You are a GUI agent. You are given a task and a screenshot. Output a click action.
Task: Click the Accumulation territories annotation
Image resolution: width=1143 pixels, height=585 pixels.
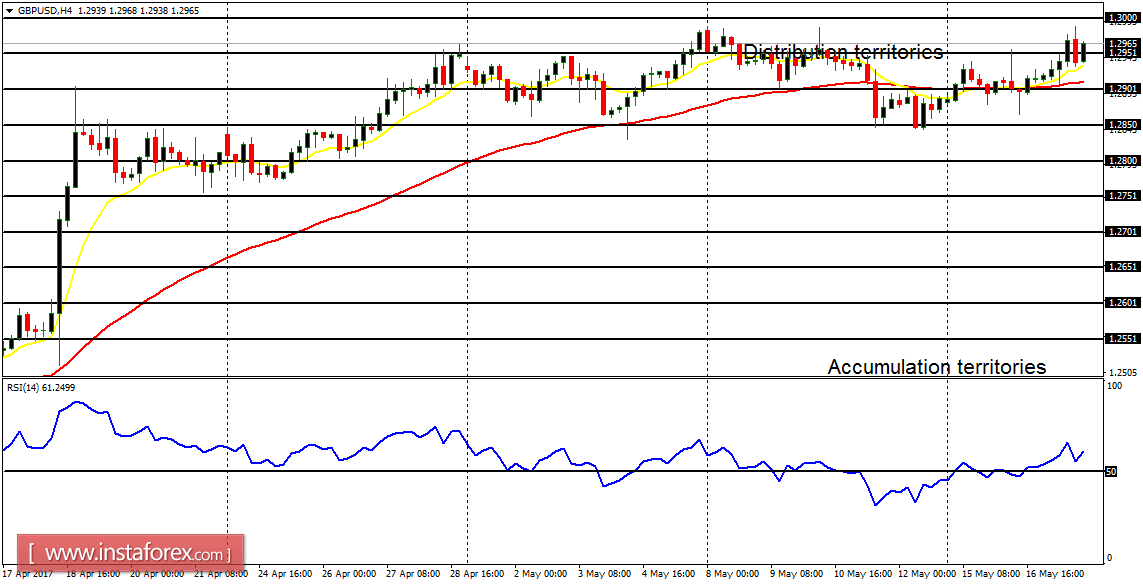click(938, 366)
